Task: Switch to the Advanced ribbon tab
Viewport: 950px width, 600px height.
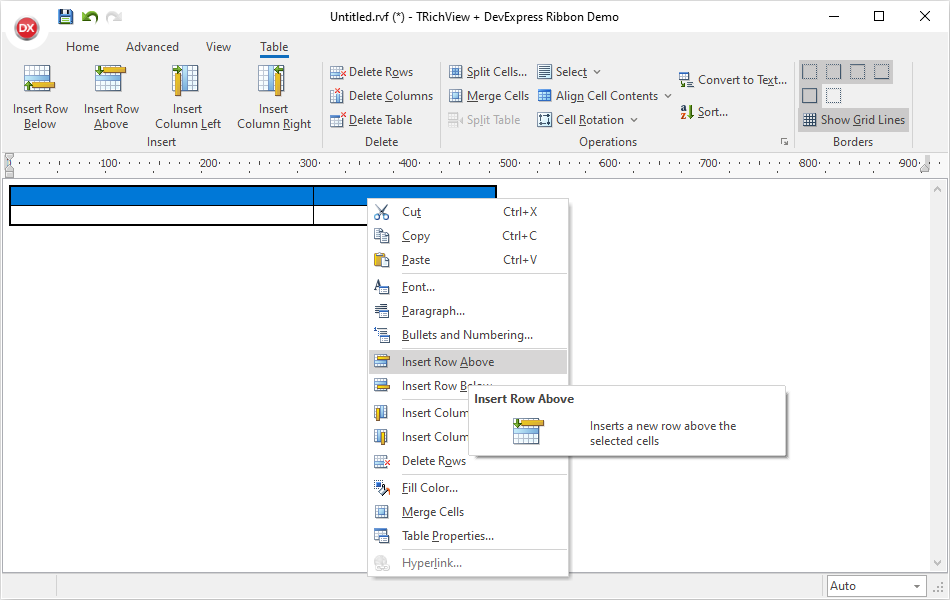Action: [x=152, y=47]
